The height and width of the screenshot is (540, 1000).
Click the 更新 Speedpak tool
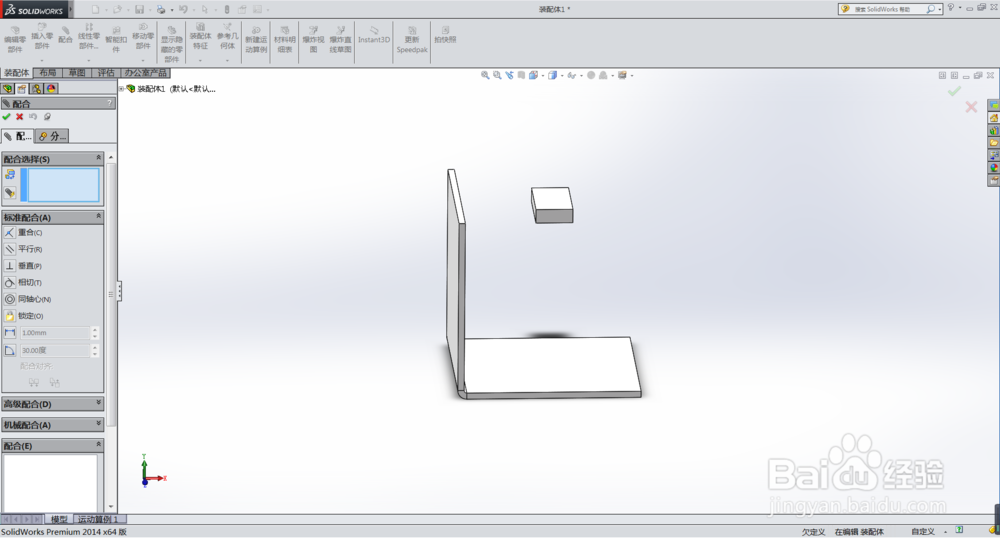tap(412, 40)
